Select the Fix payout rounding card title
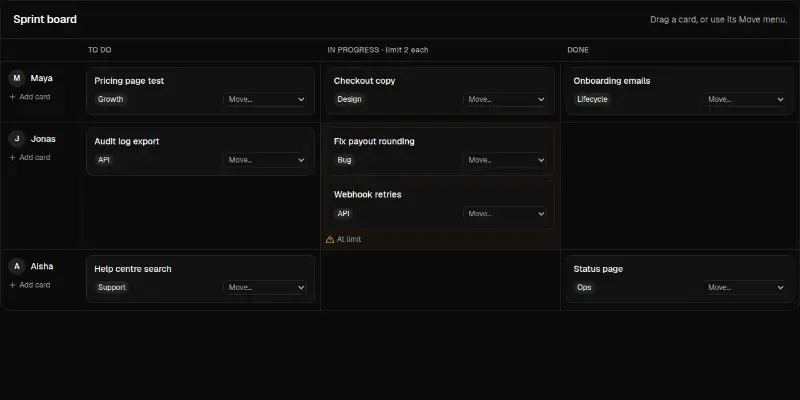Image resolution: width=800 pixels, height=400 pixels. 374,142
